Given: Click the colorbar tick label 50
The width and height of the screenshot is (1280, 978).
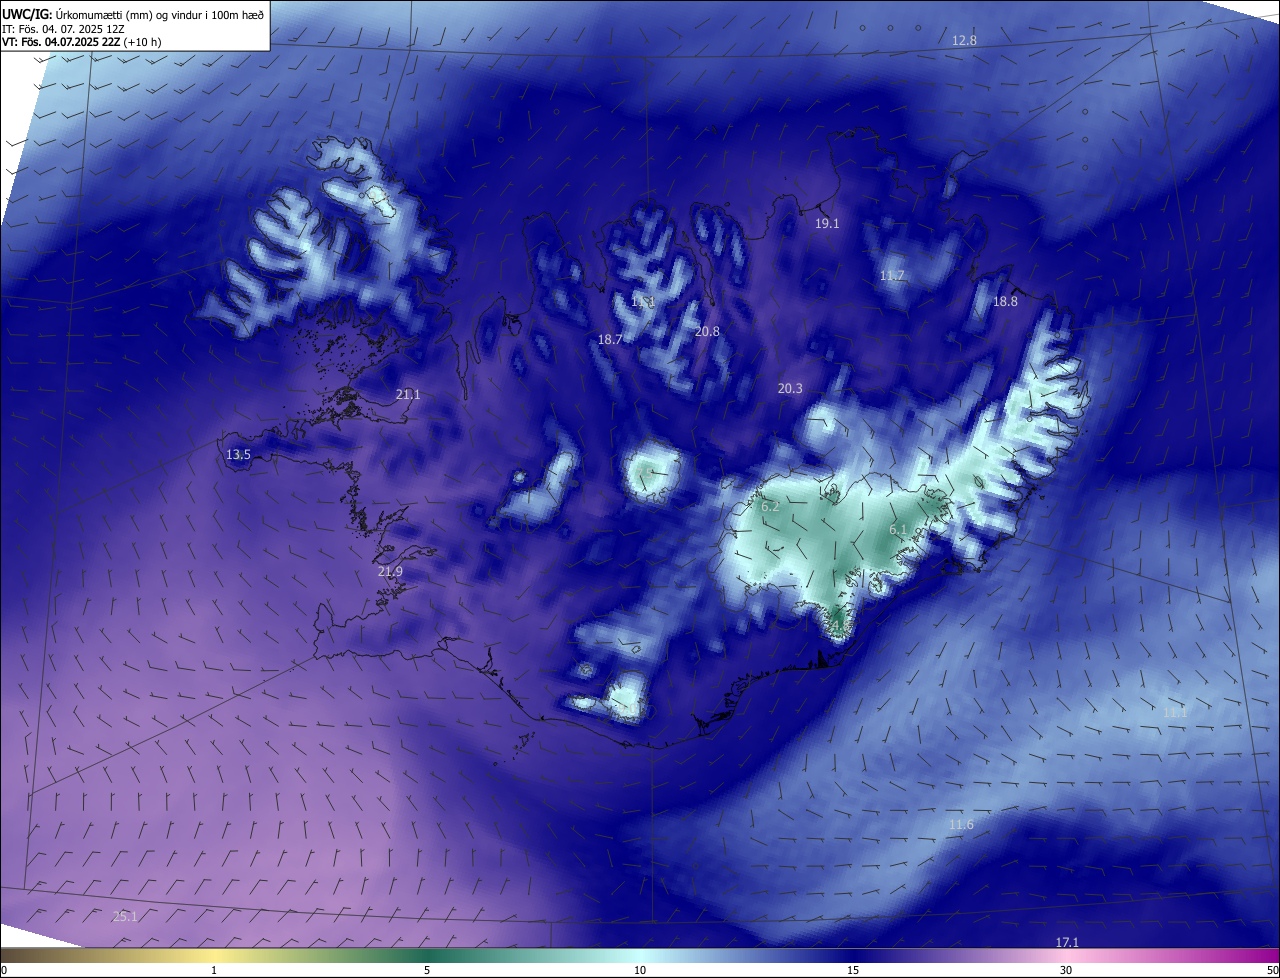Looking at the screenshot, I should 1272,971.
